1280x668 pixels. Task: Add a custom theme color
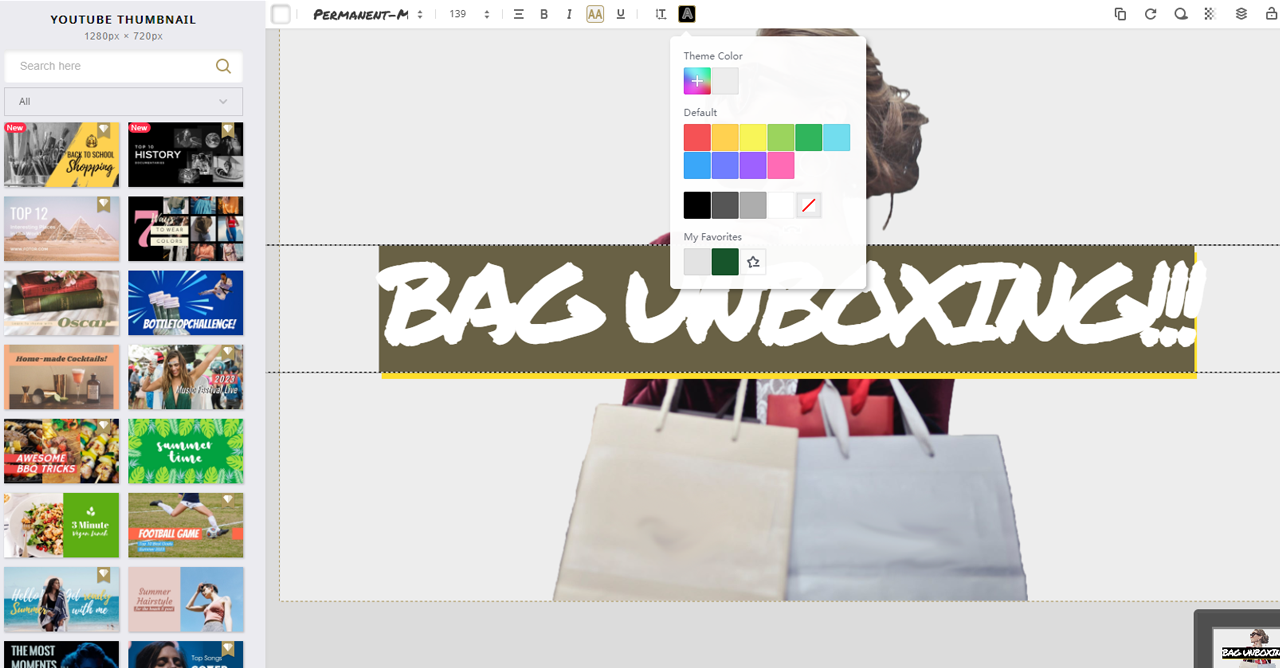[x=697, y=81]
